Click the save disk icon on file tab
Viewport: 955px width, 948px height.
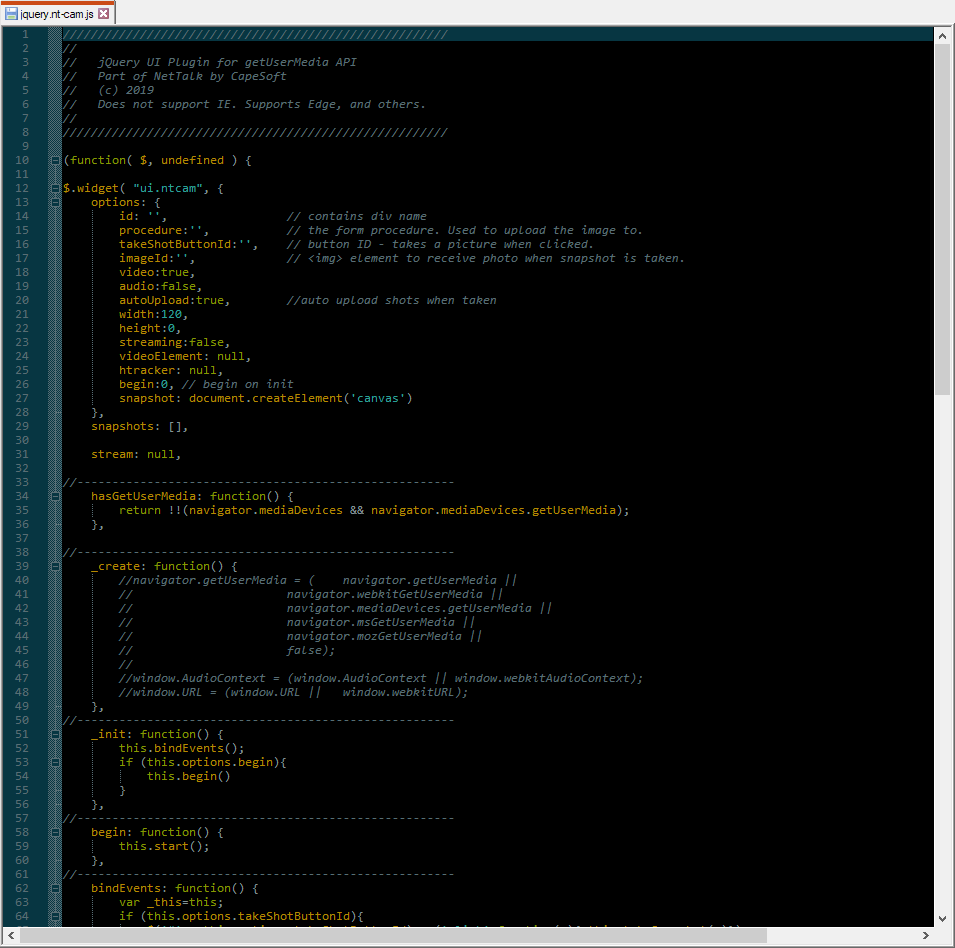pos(12,14)
